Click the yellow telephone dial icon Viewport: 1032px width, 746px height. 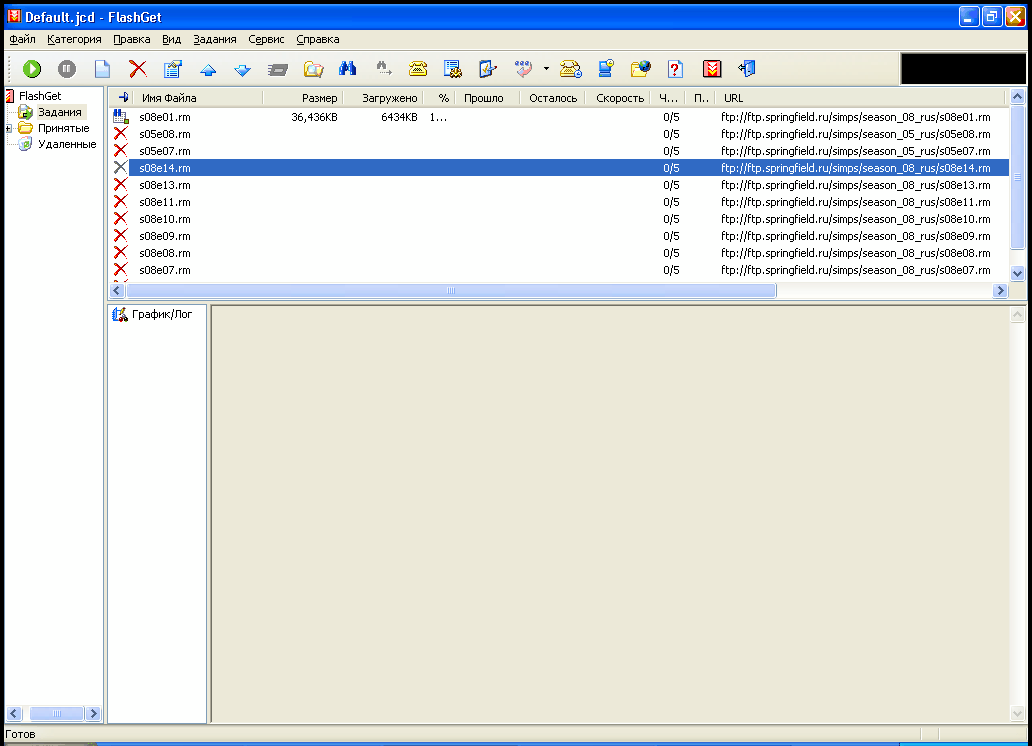tap(418, 68)
